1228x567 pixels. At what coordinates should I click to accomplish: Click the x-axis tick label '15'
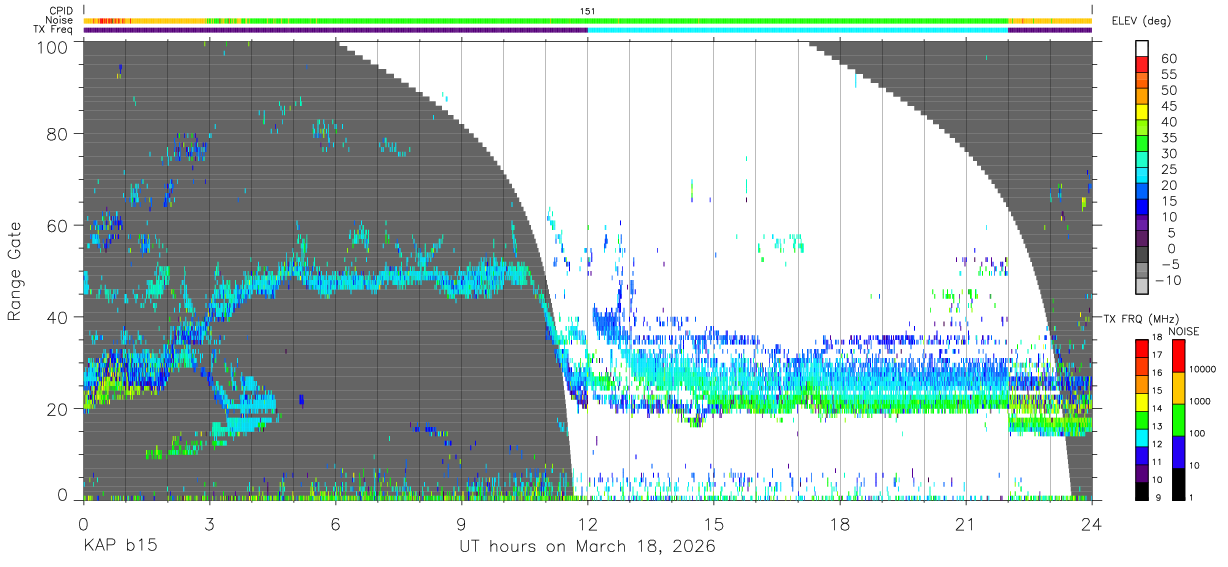point(714,523)
